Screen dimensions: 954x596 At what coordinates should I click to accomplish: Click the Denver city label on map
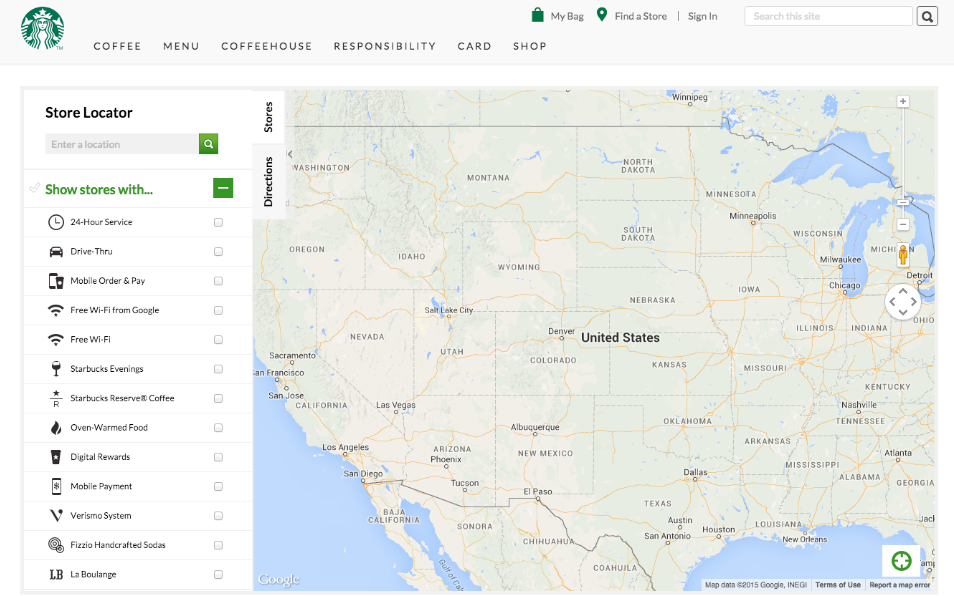coord(561,331)
